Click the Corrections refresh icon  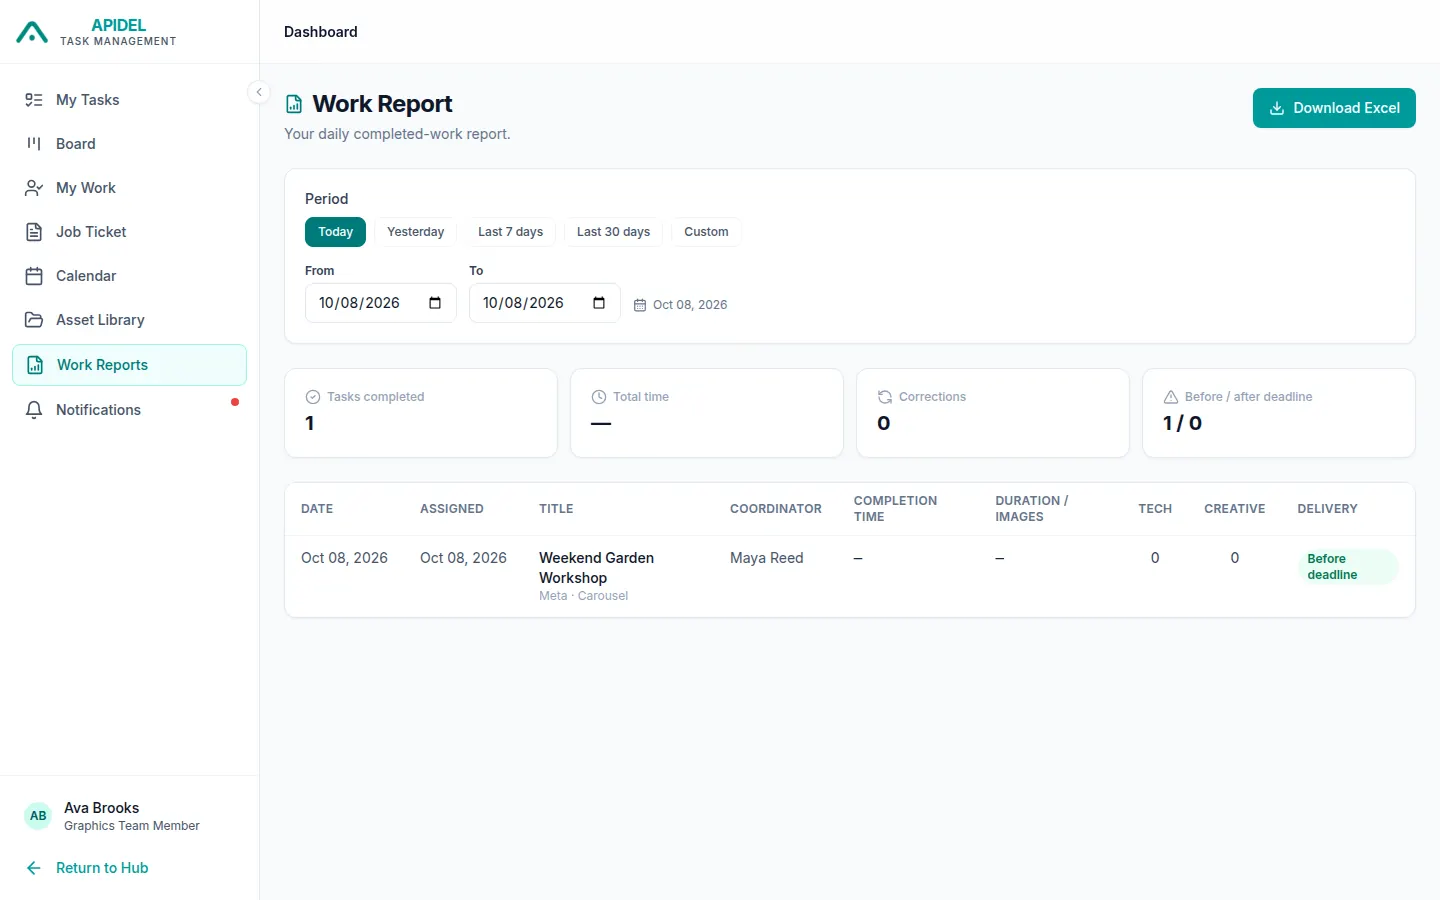pos(885,397)
